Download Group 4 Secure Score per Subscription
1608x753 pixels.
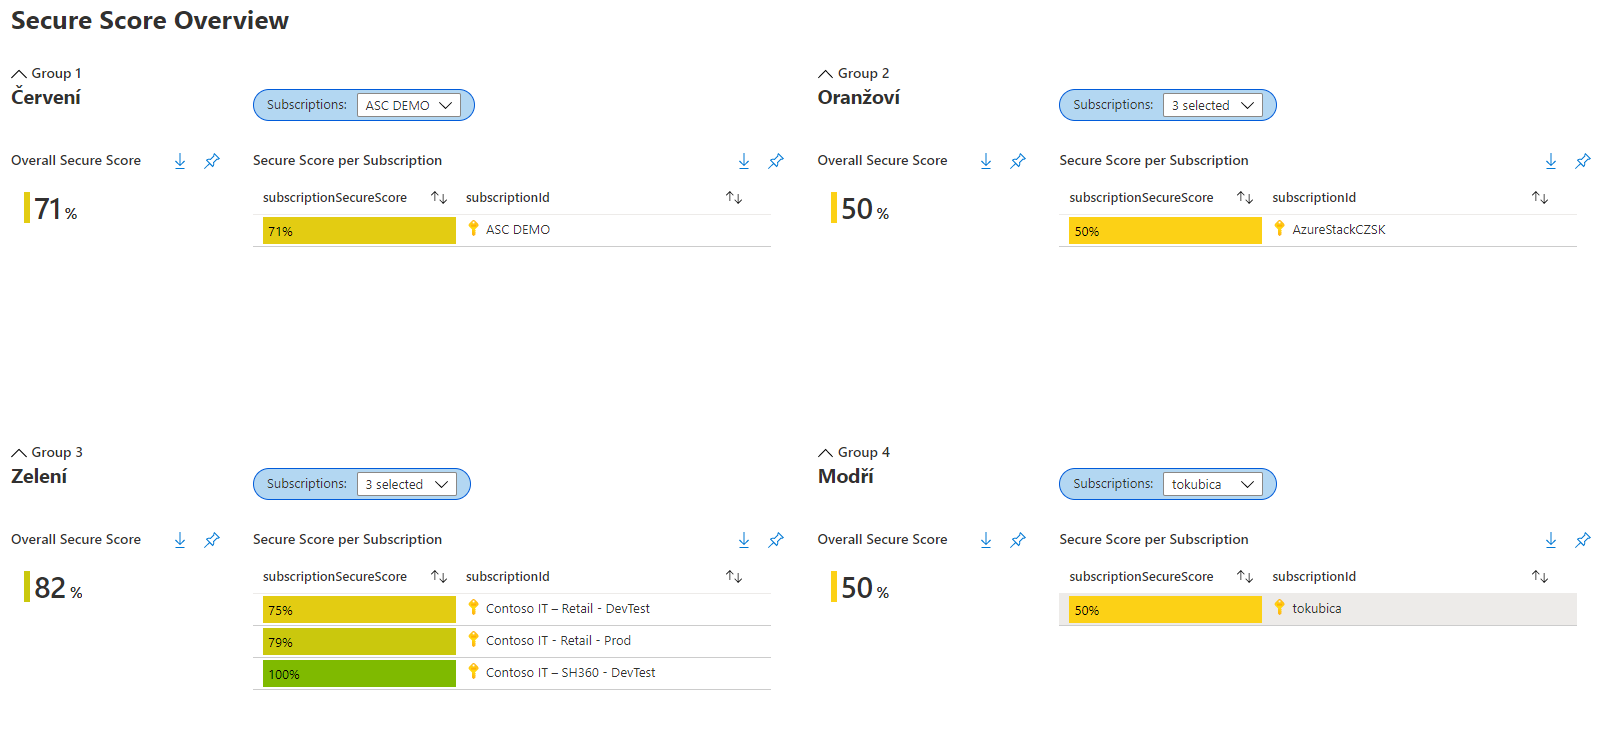(1550, 540)
